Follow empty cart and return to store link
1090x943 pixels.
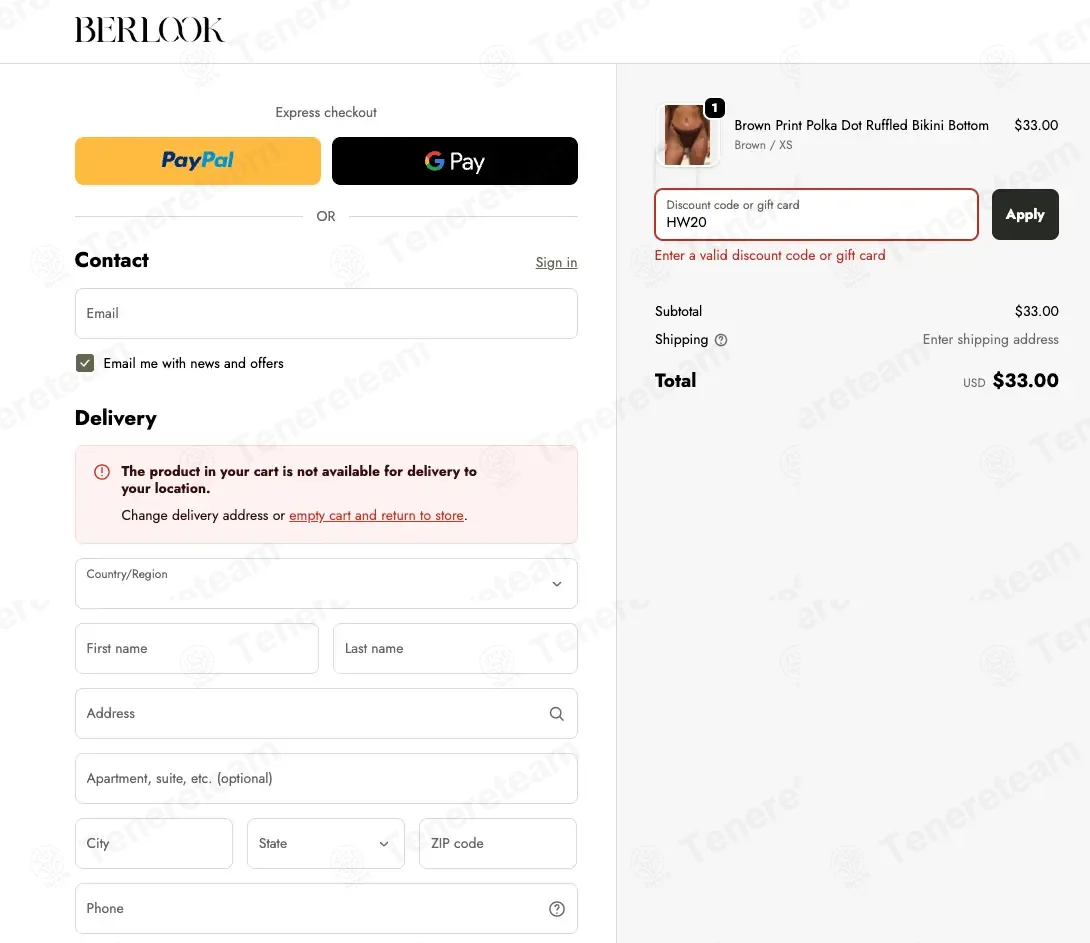[377, 516]
